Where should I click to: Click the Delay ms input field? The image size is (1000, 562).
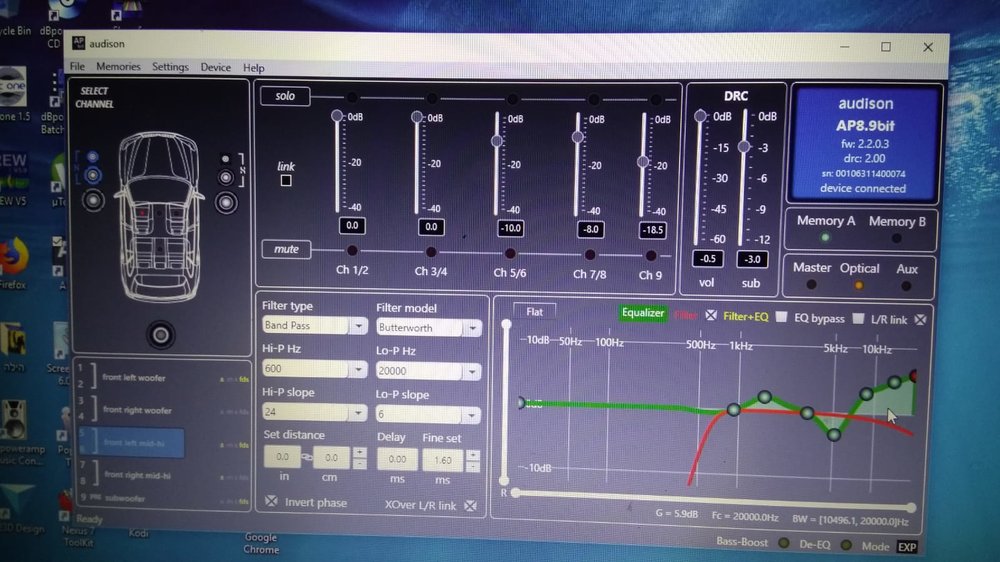pos(397,459)
